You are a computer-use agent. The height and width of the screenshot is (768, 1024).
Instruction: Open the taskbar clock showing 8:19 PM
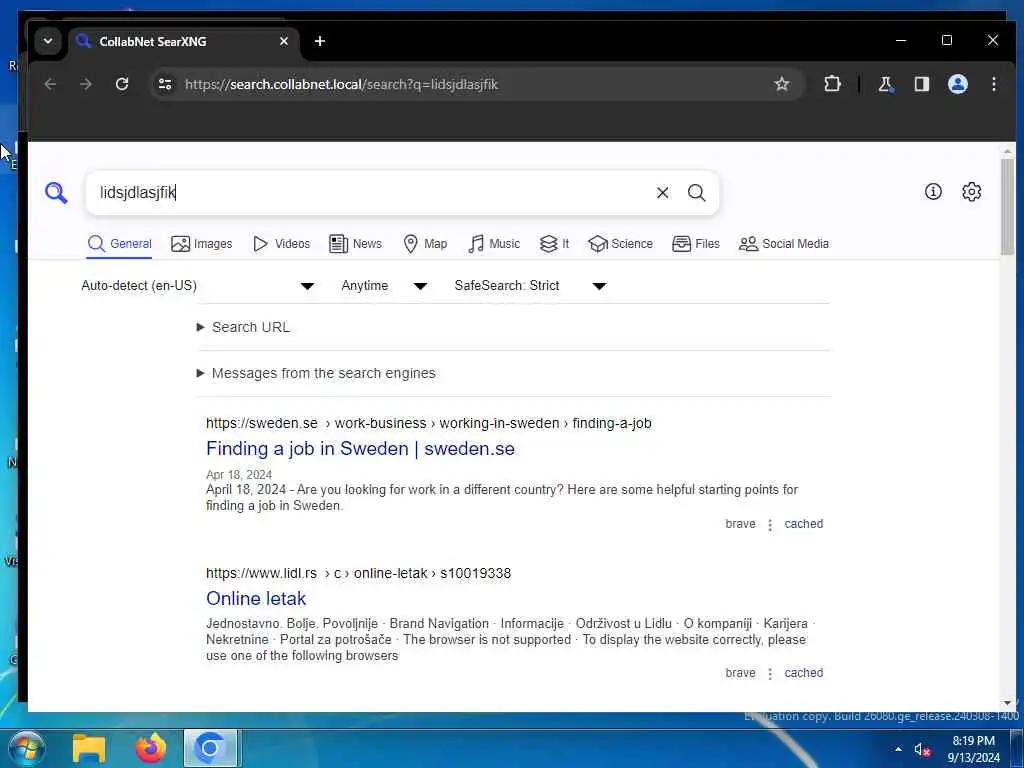click(x=974, y=749)
